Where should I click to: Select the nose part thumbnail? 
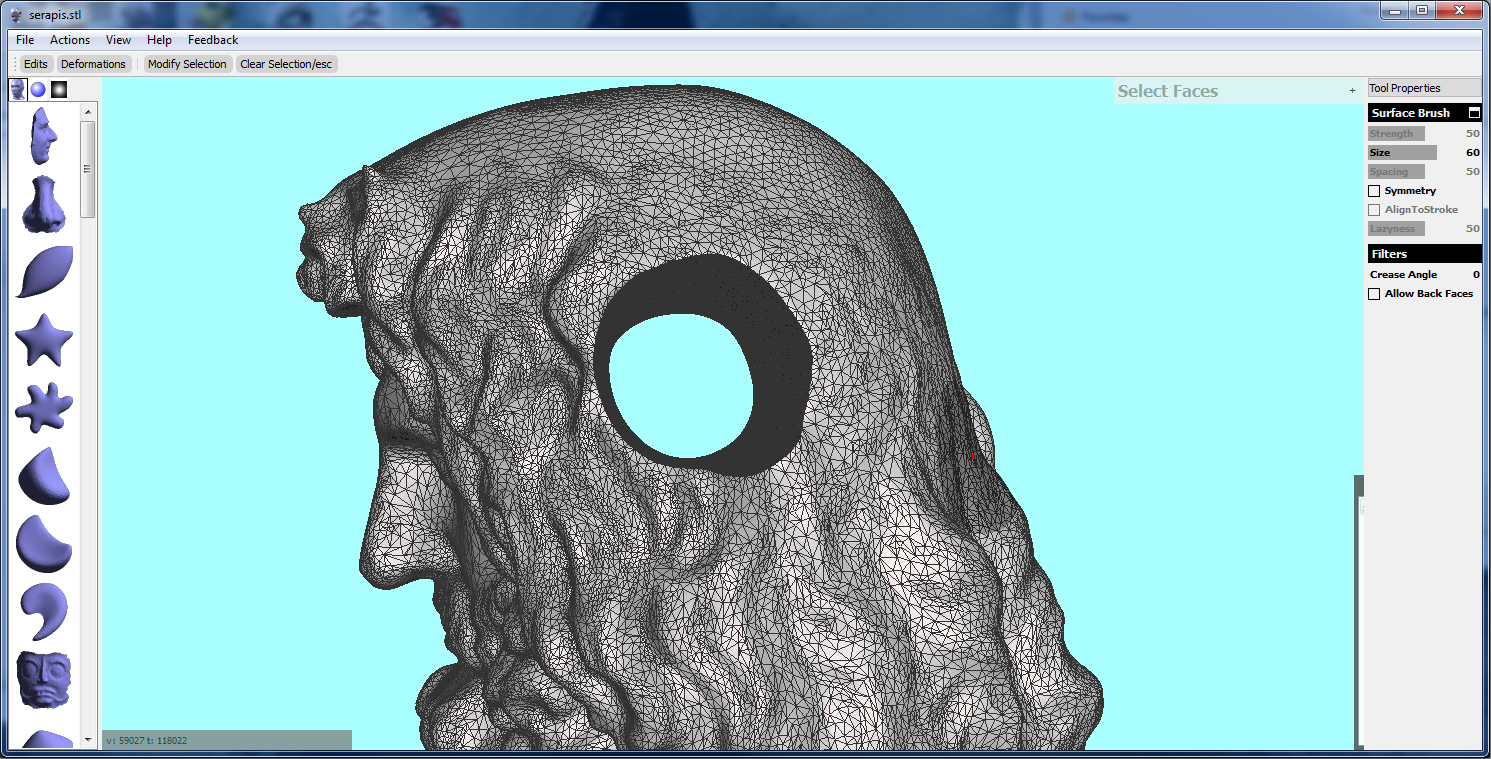pyautogui.click(x=44, y=204)
